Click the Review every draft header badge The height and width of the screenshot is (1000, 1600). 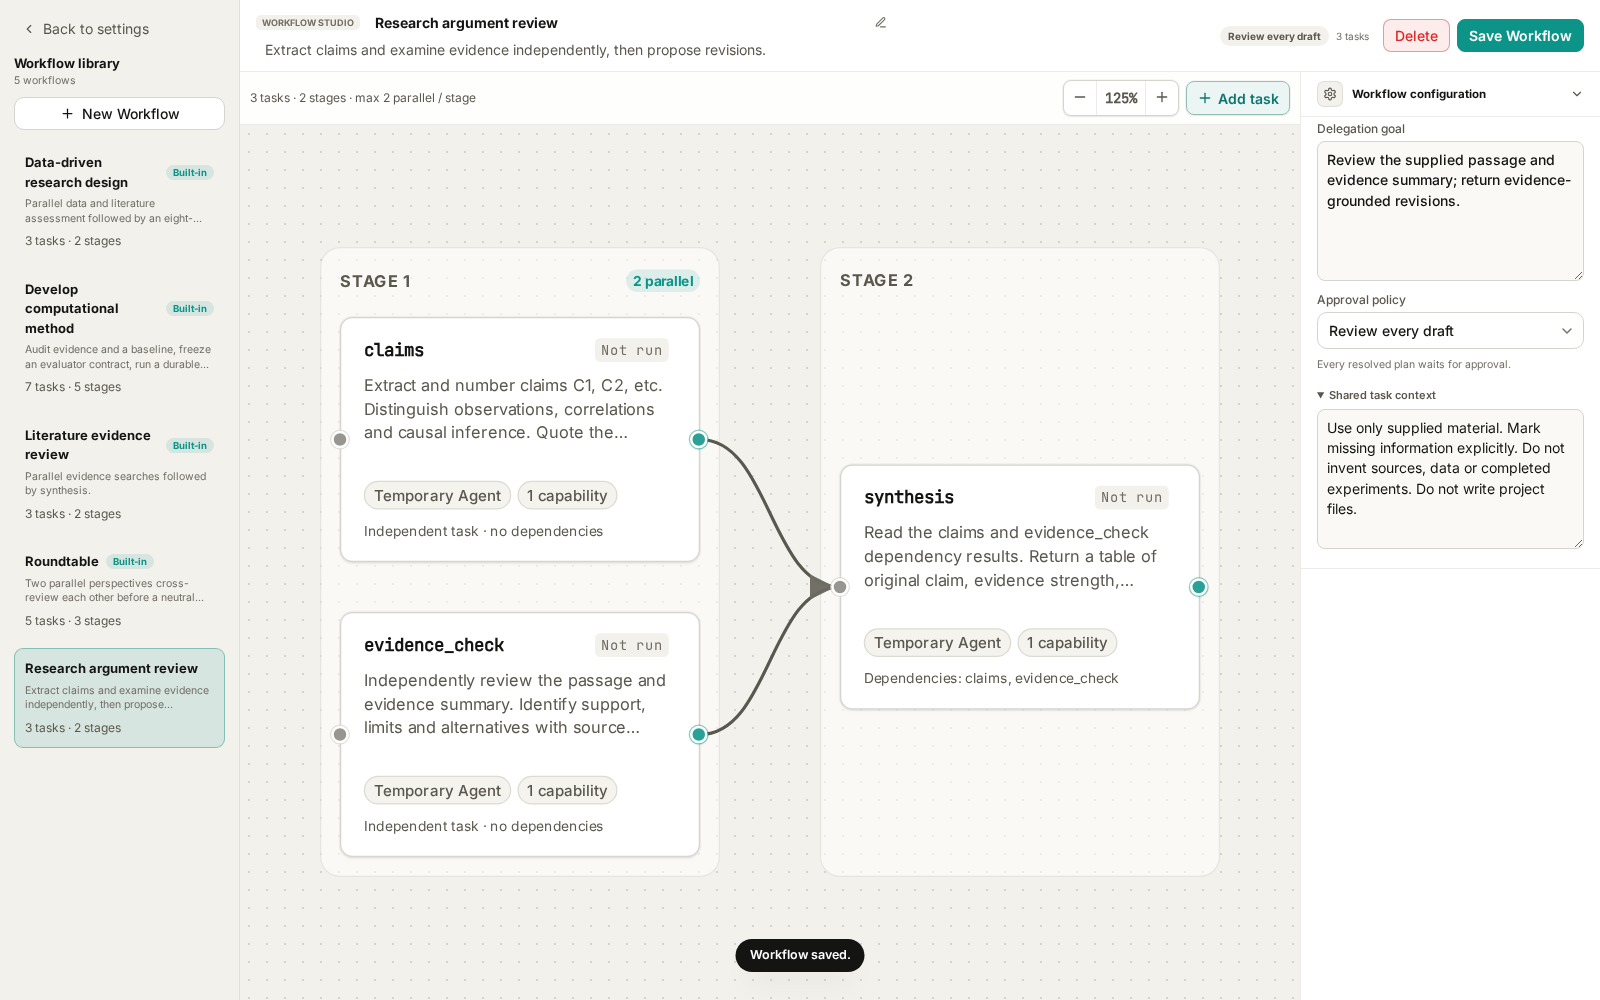1274,36
